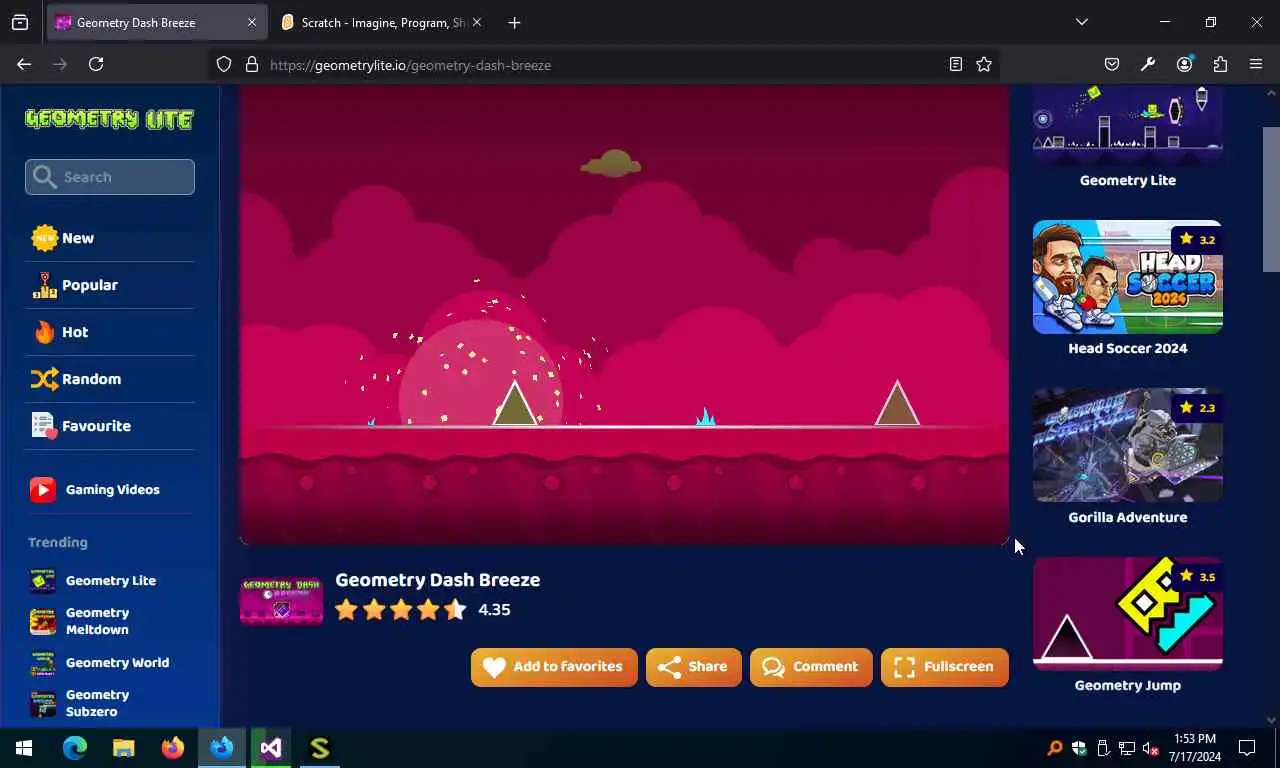Bookmark this page with the star icon
This screenshot has height=768, width=1280.
coord(984,64)
